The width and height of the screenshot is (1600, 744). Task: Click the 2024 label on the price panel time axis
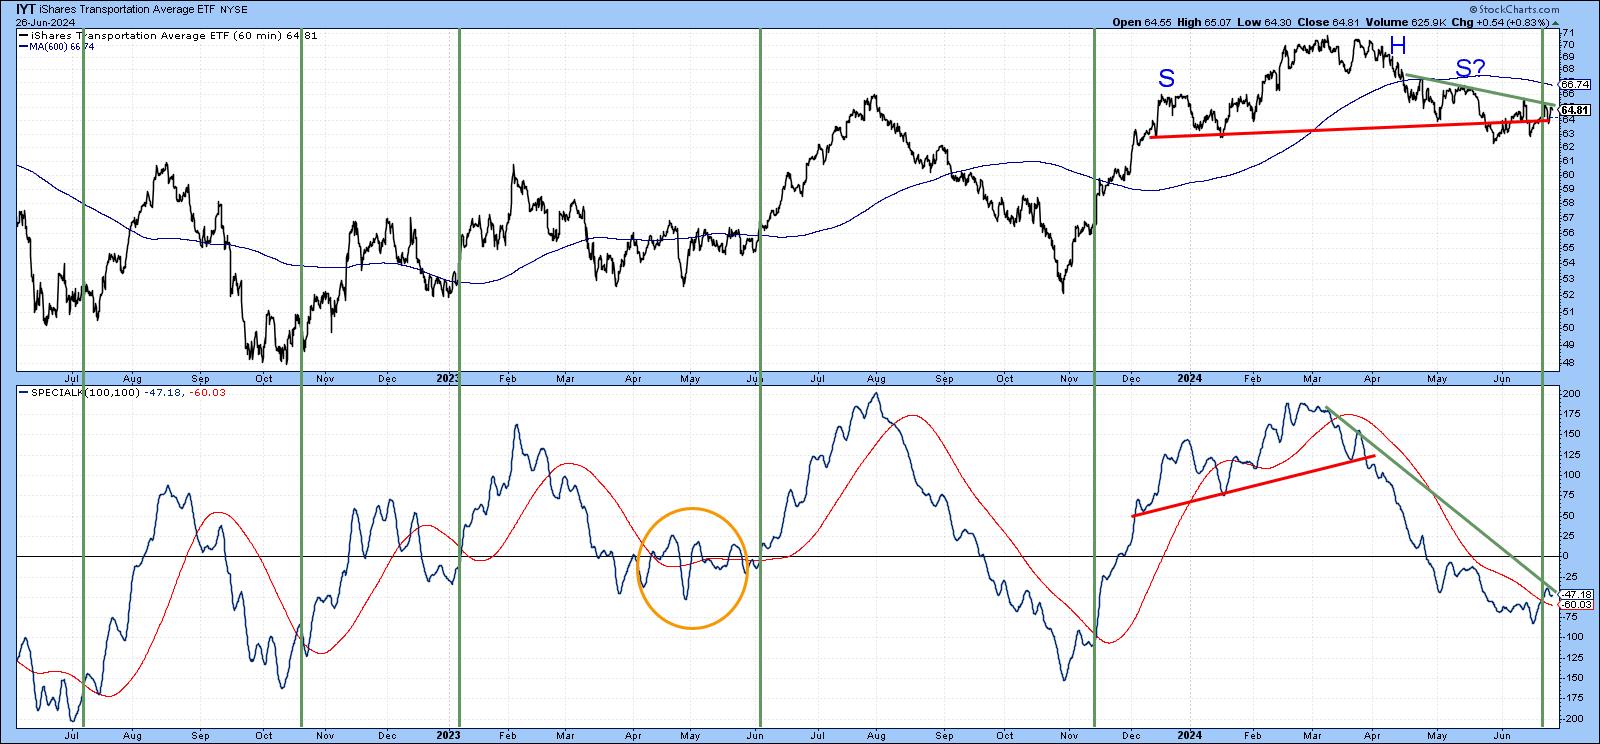pos(1189,379)
